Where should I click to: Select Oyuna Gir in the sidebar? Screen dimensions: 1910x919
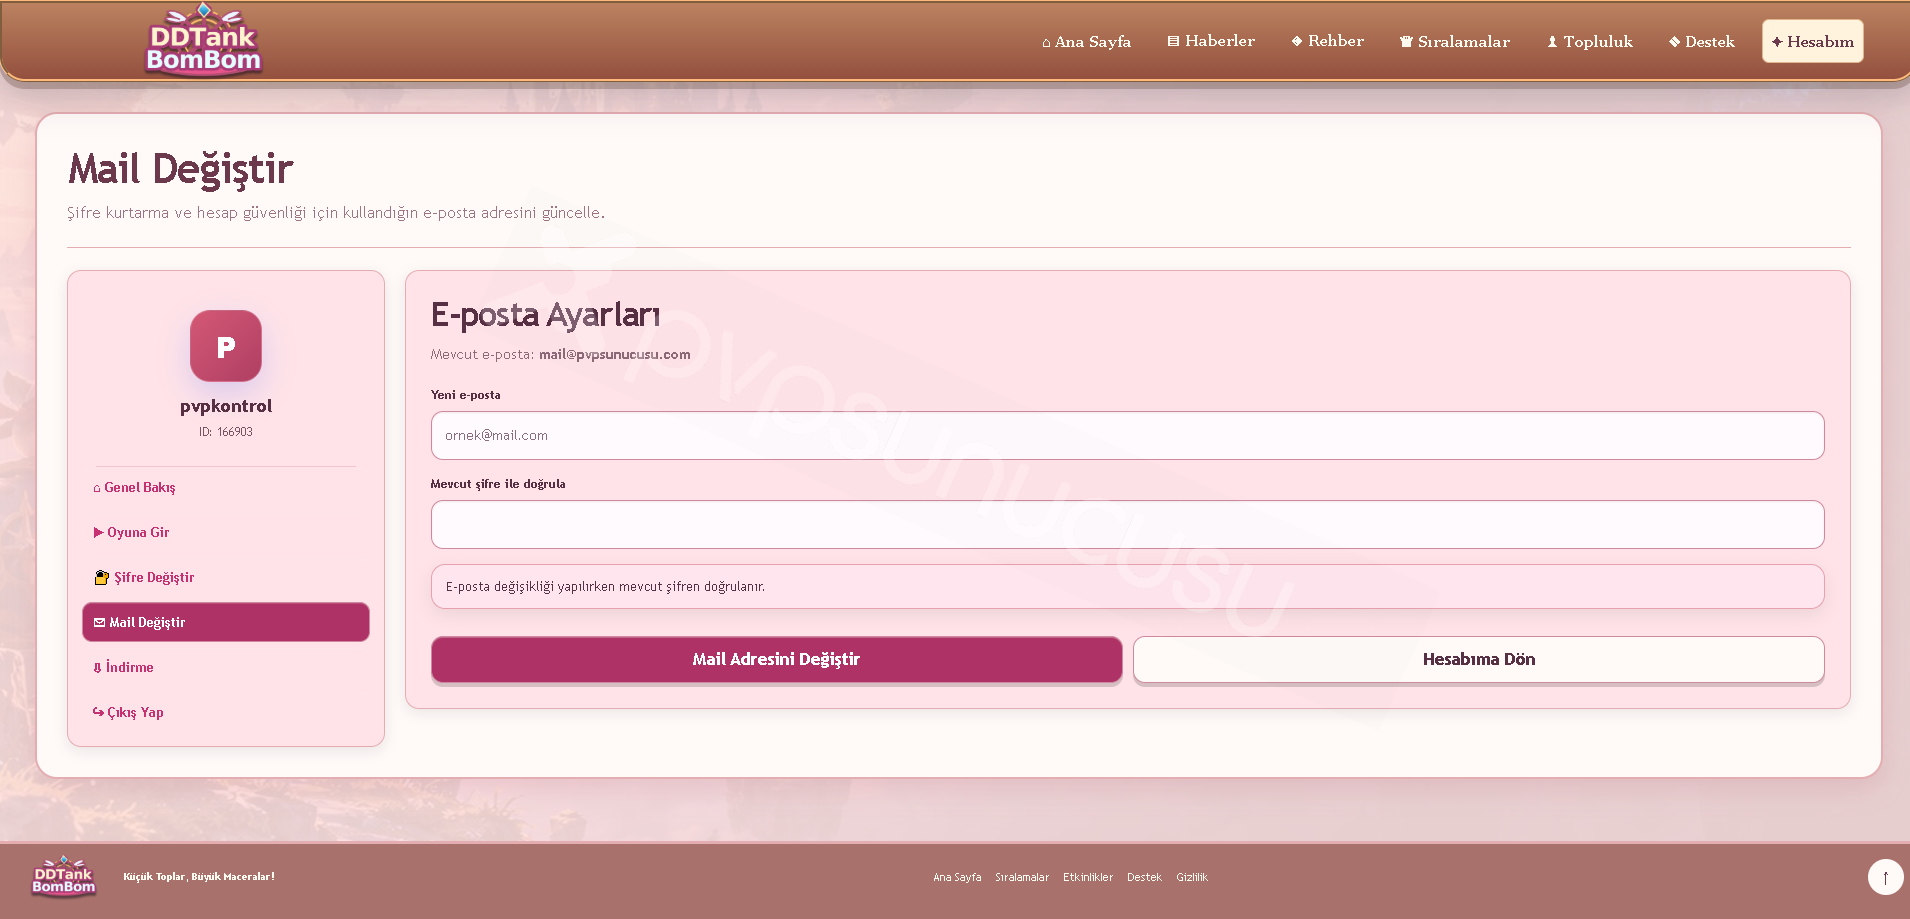[226, 532]
